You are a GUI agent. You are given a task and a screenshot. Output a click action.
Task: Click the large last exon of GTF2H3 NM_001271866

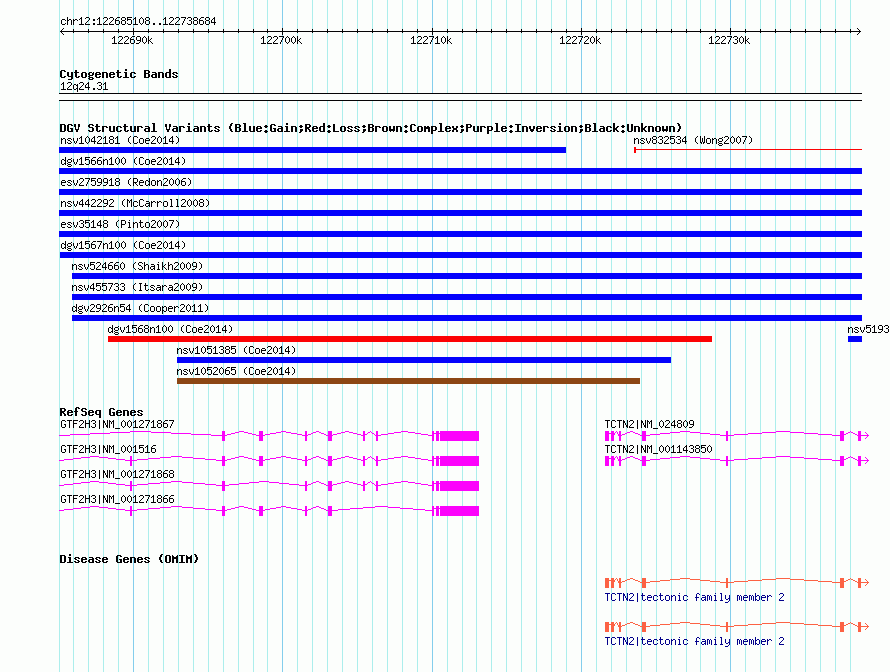[459, 511]
